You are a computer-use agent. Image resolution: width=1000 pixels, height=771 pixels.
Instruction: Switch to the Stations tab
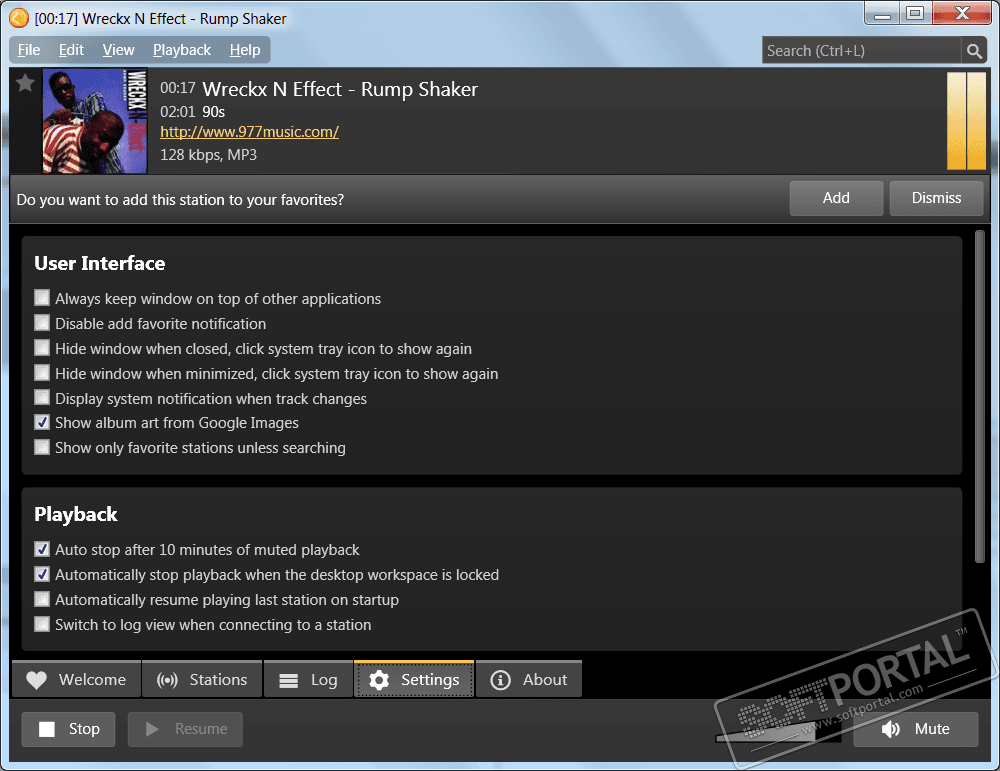[202, 679]
